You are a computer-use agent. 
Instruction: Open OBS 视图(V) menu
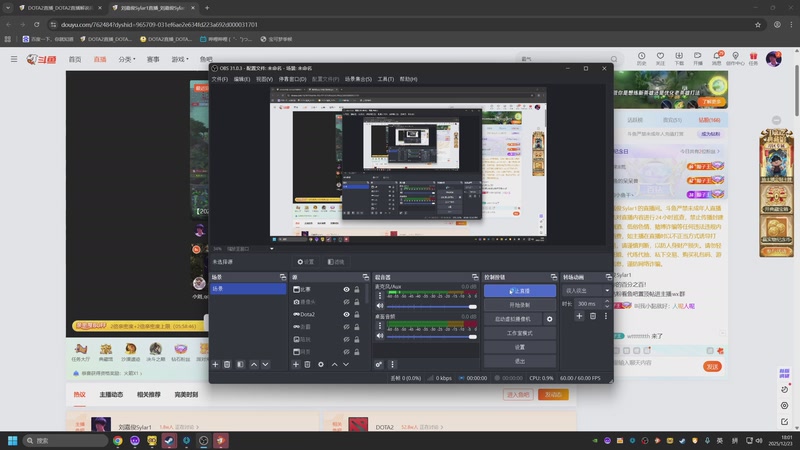pos(264,79)
